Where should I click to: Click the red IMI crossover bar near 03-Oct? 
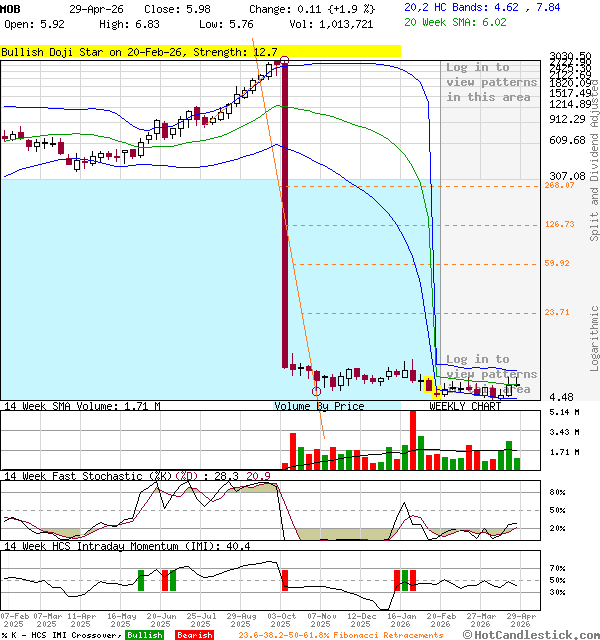pyautogui.click(x=285, y=580)
